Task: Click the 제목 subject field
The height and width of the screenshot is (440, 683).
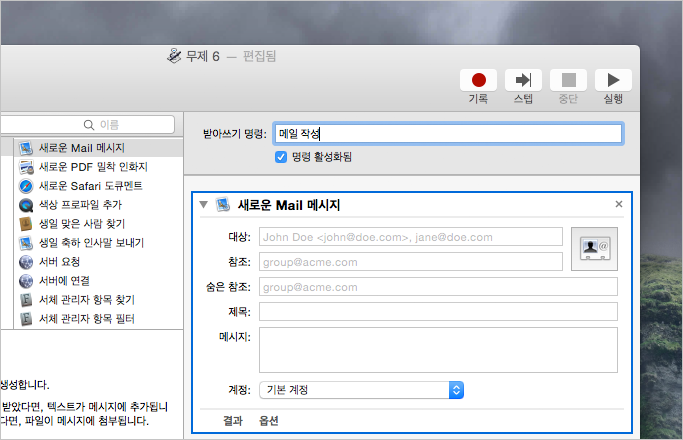Action: (438, 312)
